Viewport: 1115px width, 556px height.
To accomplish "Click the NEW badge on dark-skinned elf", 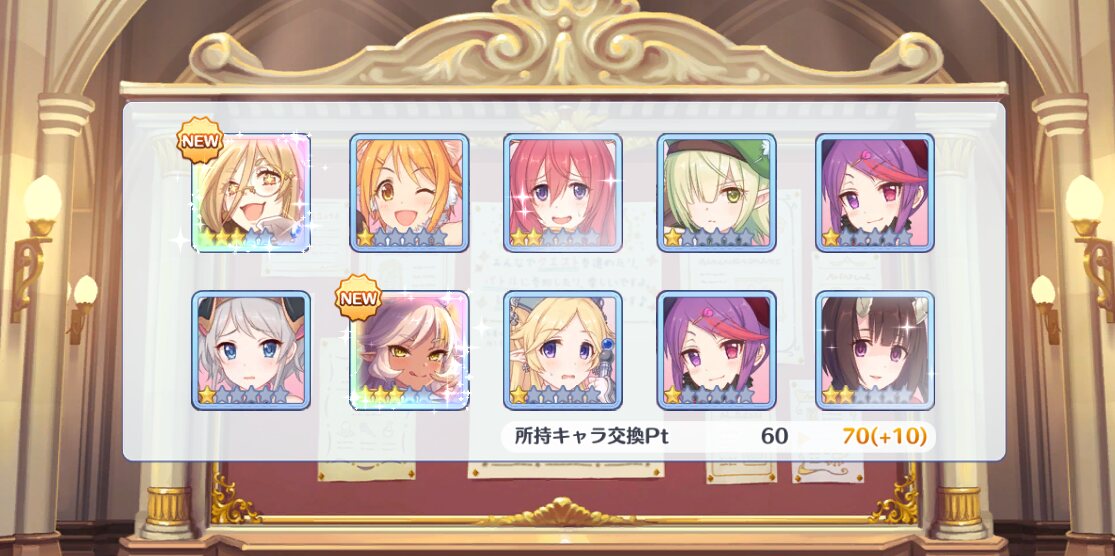I will 358,298.
